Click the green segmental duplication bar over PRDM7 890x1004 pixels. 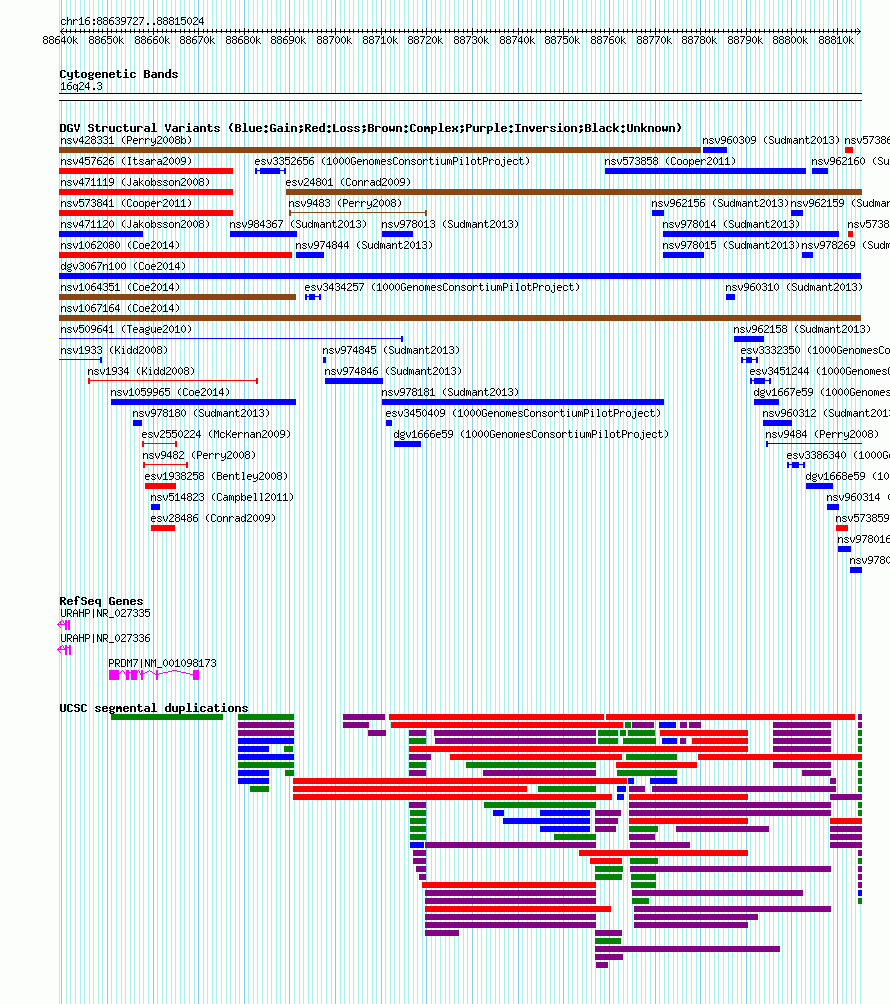click(x=166, y=717)
